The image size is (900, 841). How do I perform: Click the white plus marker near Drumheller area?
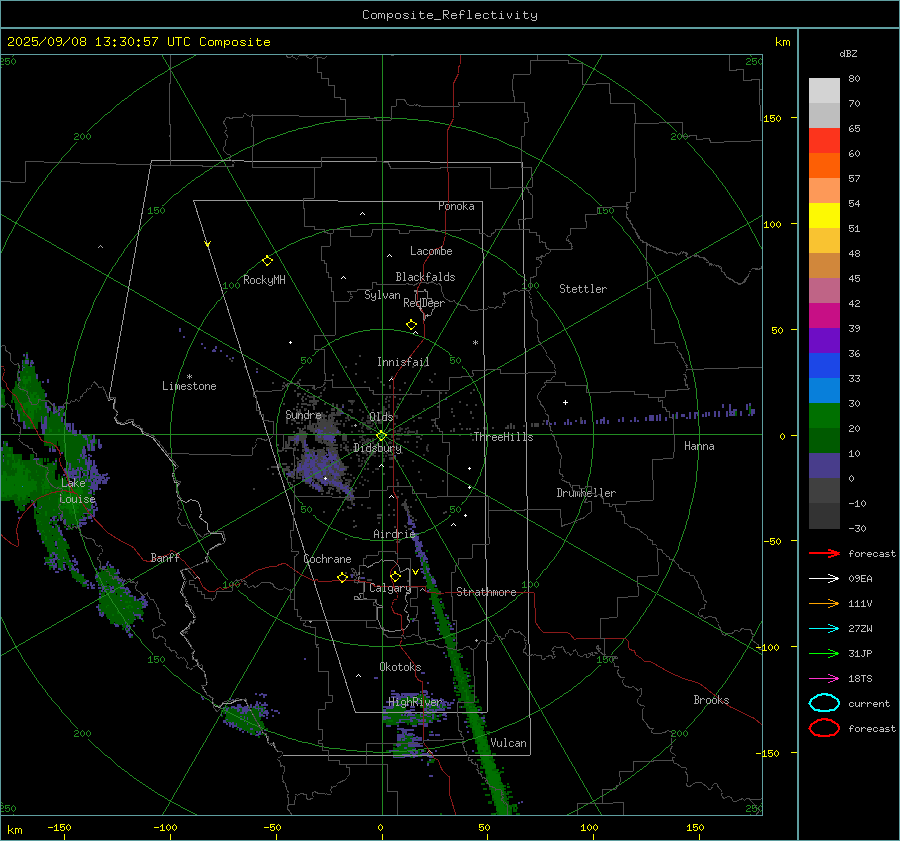tap(565, 402)
